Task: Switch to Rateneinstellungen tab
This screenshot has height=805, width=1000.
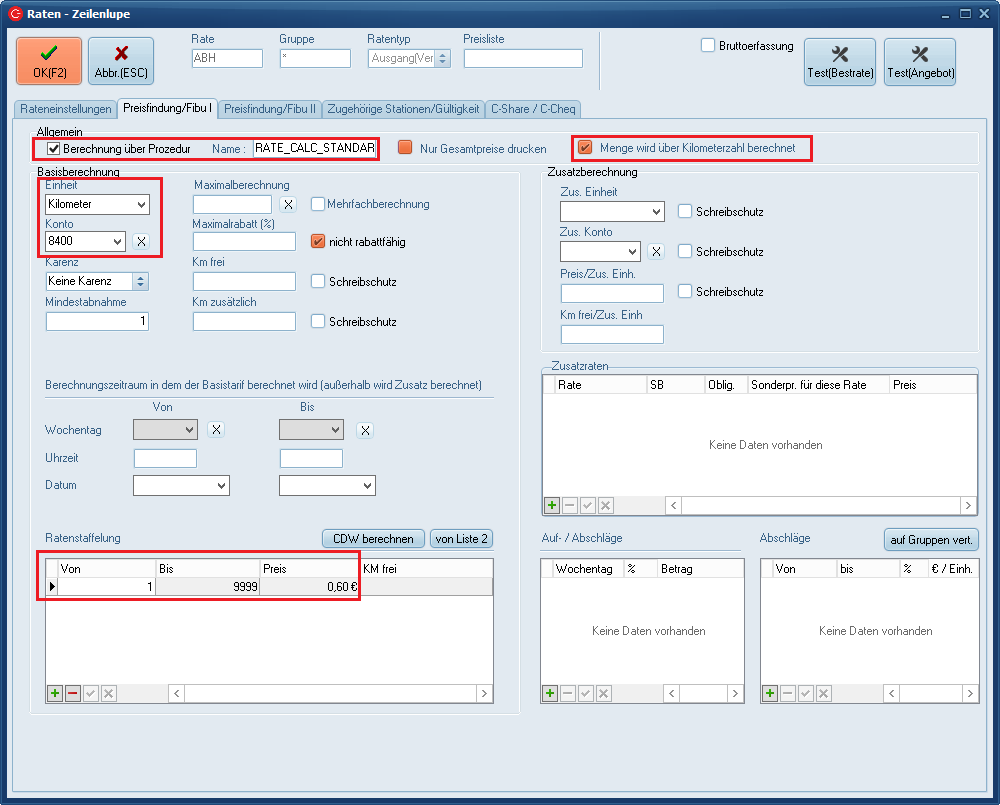Action: point(66,108)
